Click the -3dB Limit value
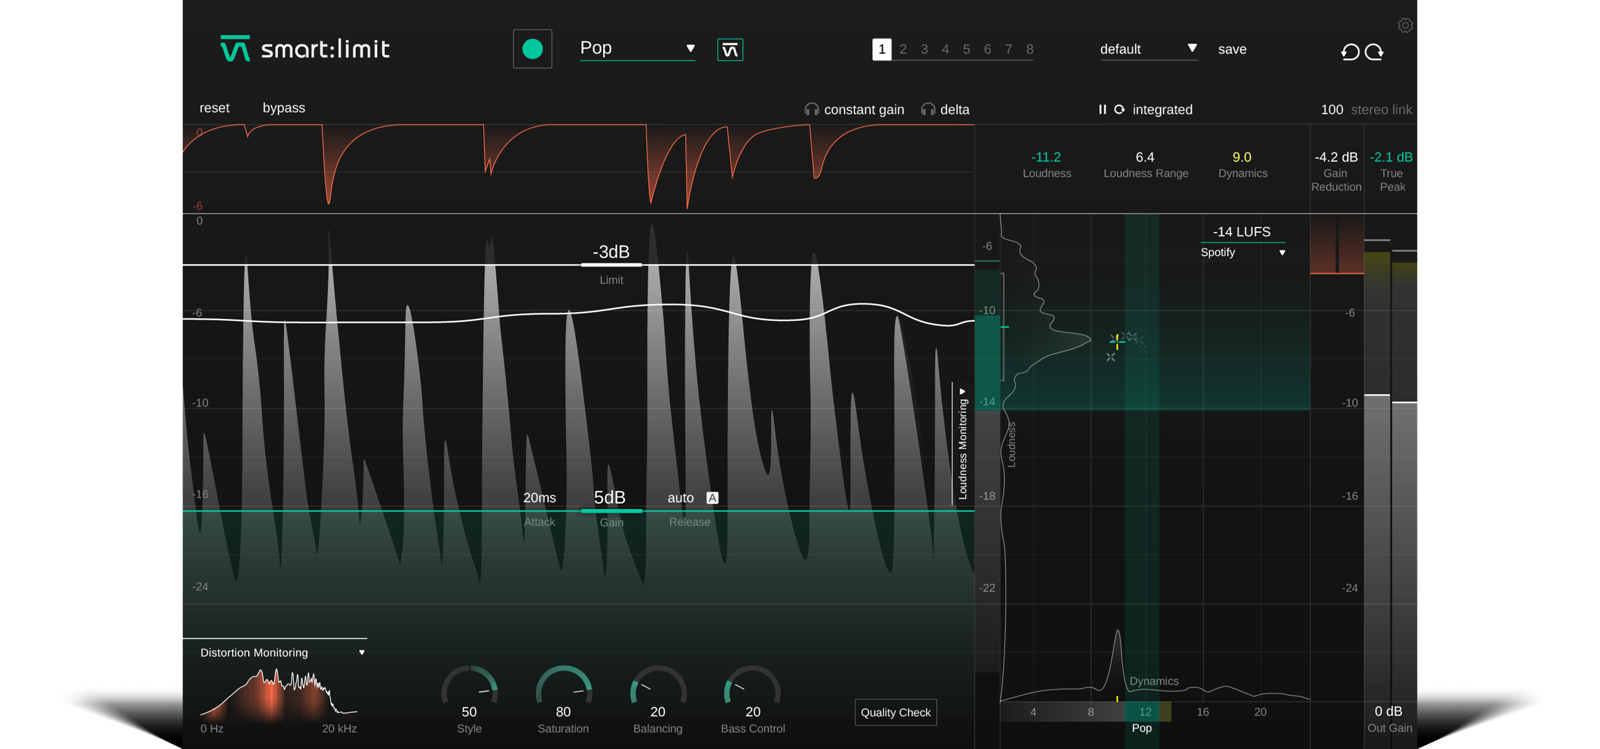Image resolution: width=1600 pixels, height=749 pixels. click(x=611, y=252)
